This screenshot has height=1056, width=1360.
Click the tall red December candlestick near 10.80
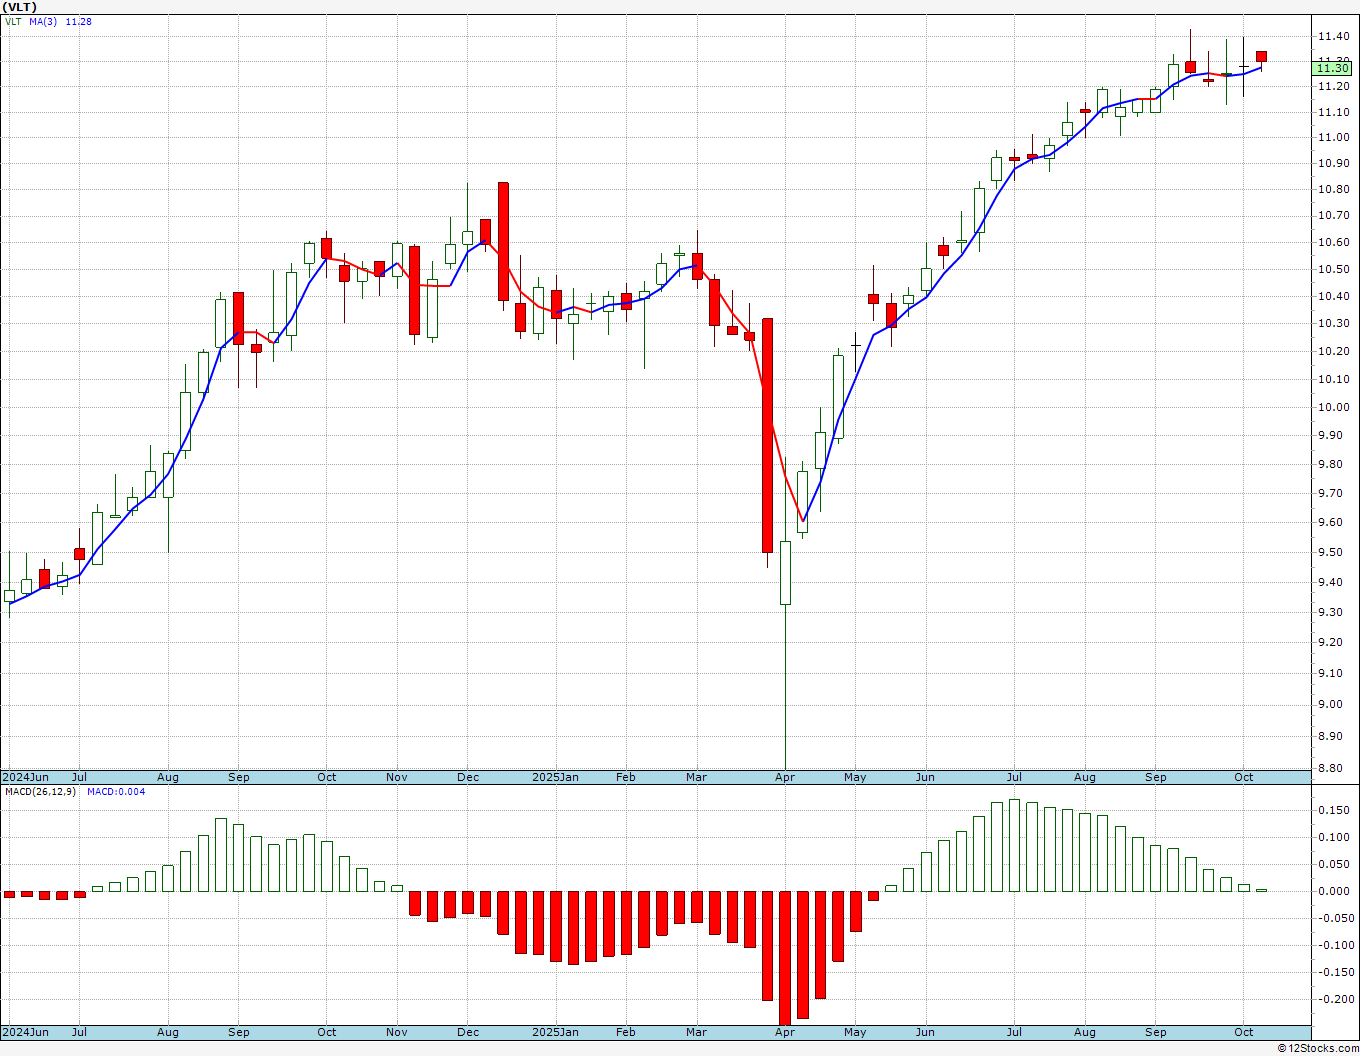point(503,241)
